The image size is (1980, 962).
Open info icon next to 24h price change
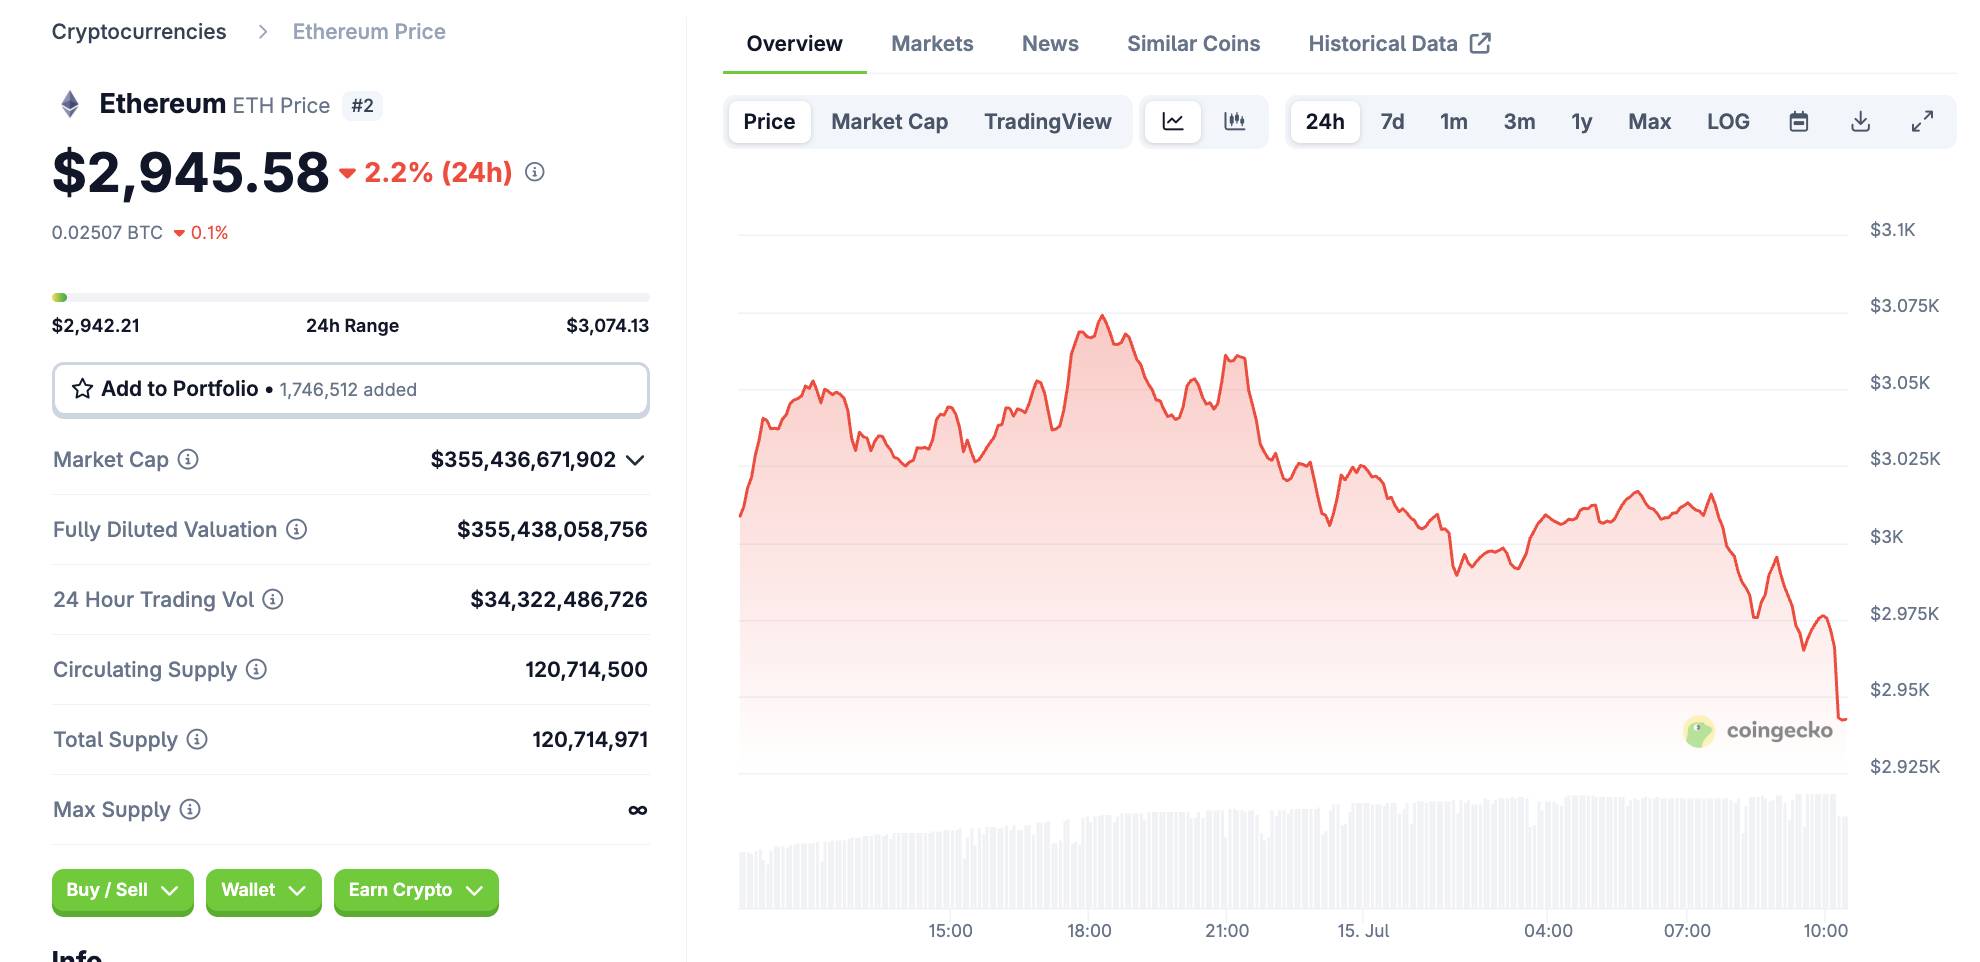(535, 172)
